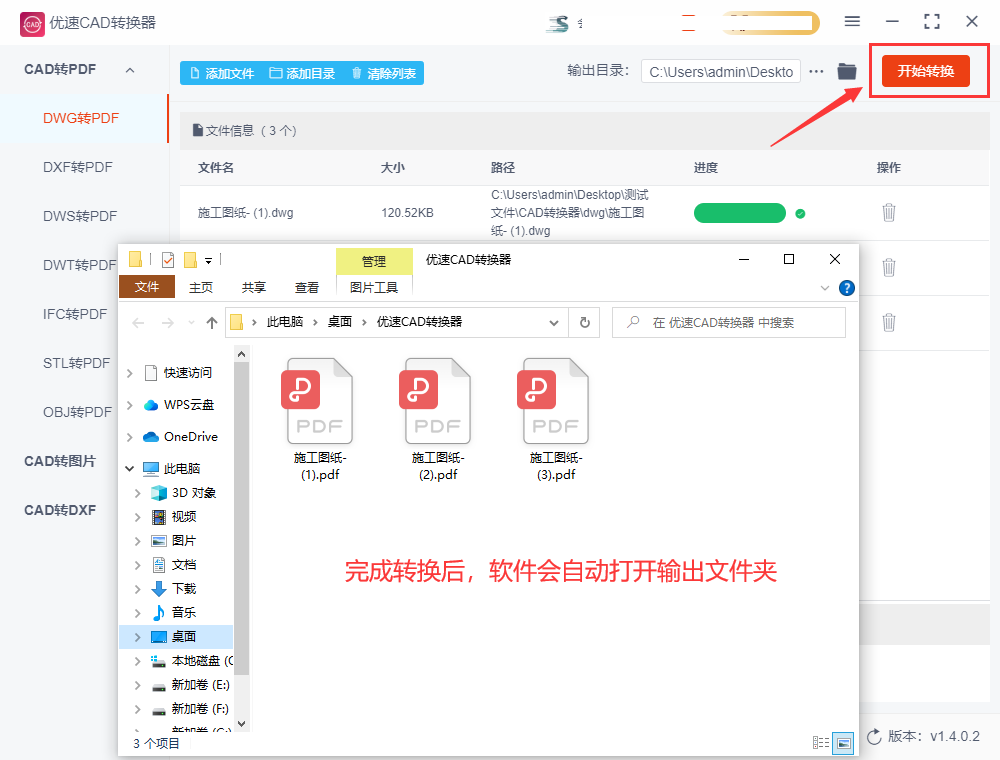The width and height of the screenshot is (1000, 760).
Task: Select the 施工图纸-(3).pdf file
Action: point(555,420)
